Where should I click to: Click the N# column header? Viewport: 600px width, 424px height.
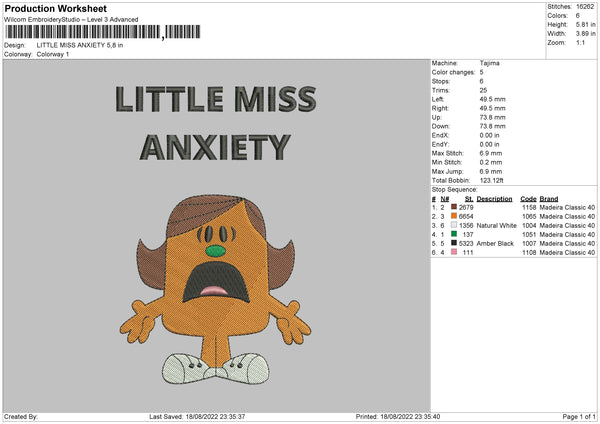[445, 199]
